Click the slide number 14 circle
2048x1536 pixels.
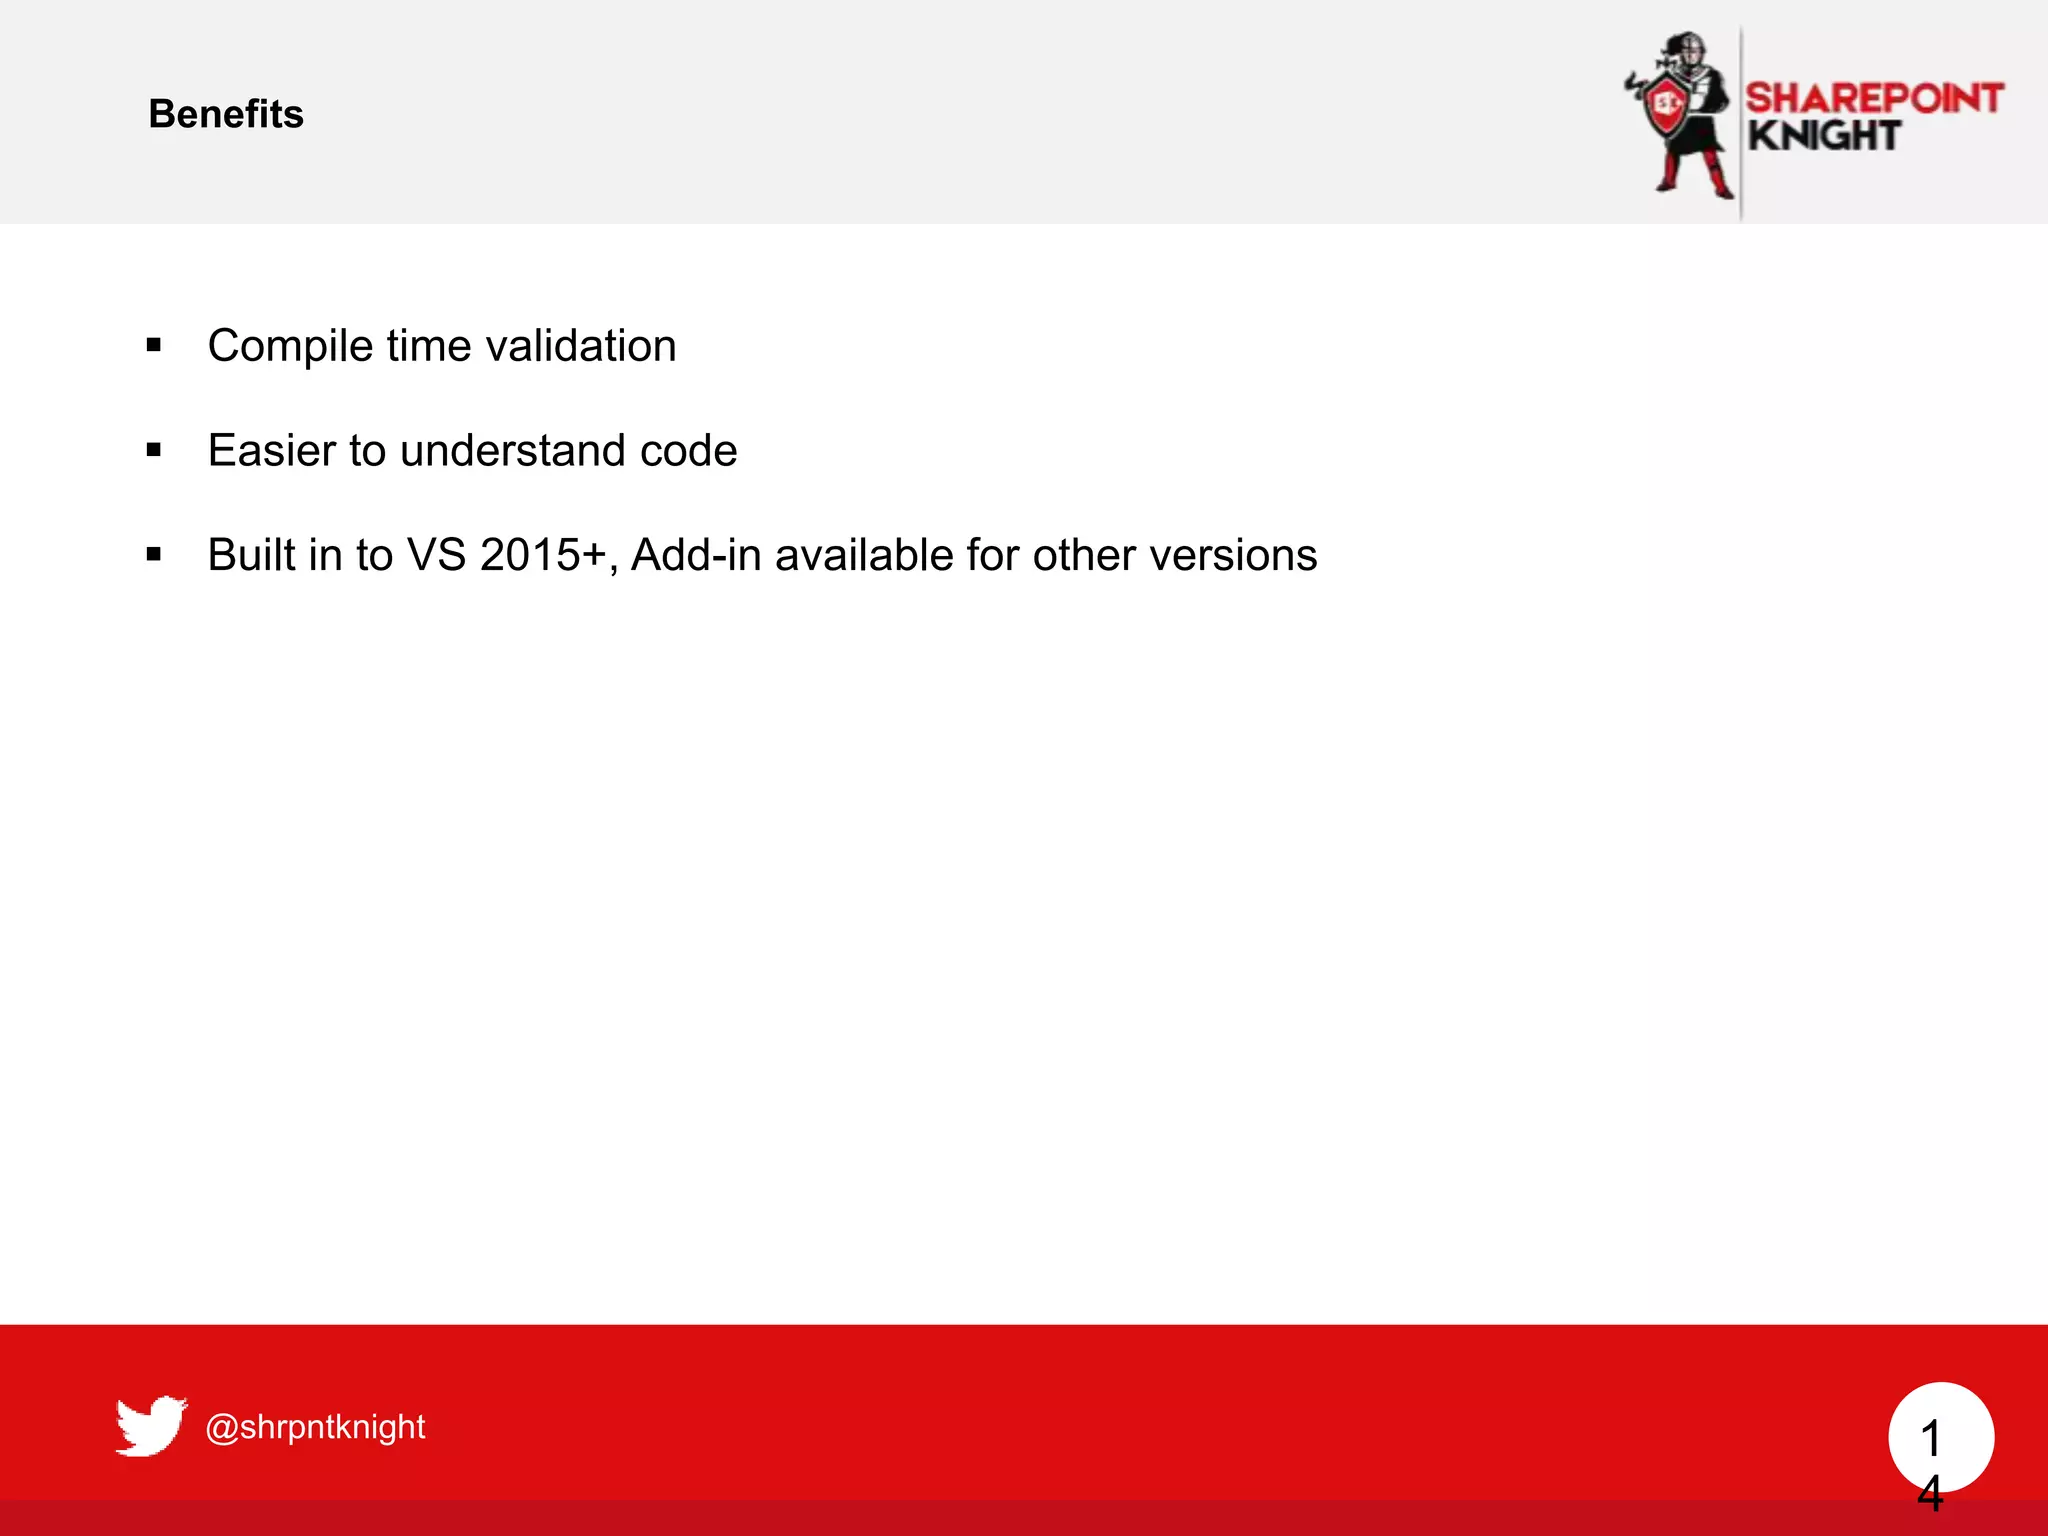(1940, 1437)
